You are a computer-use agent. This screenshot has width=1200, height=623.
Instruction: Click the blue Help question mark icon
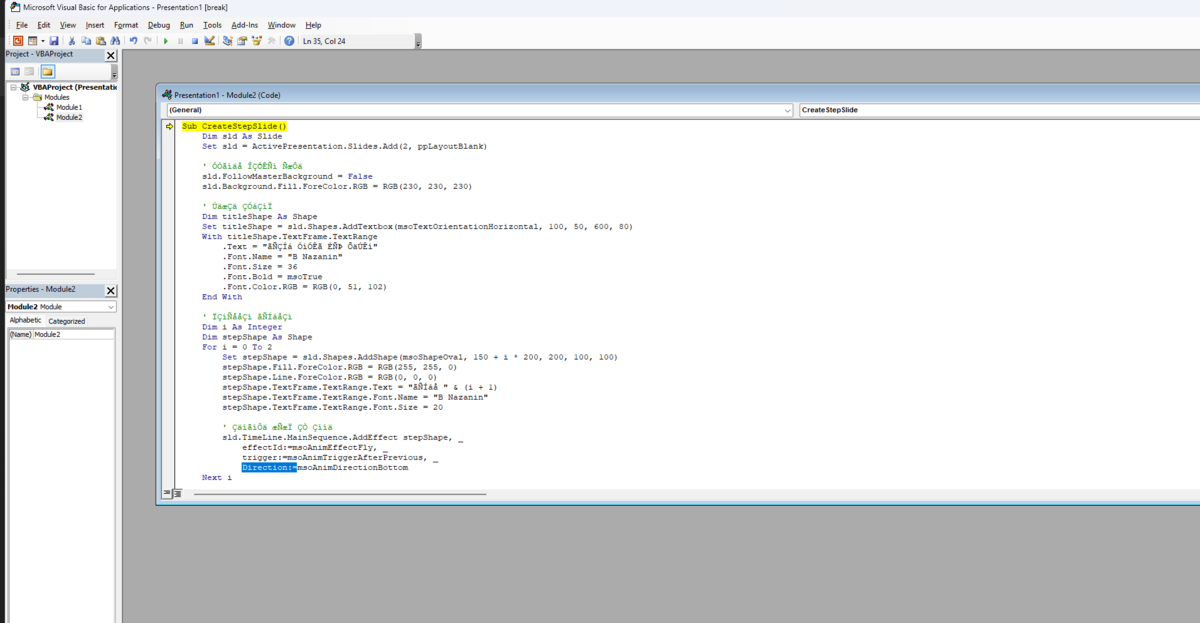[x=289, y=41]
